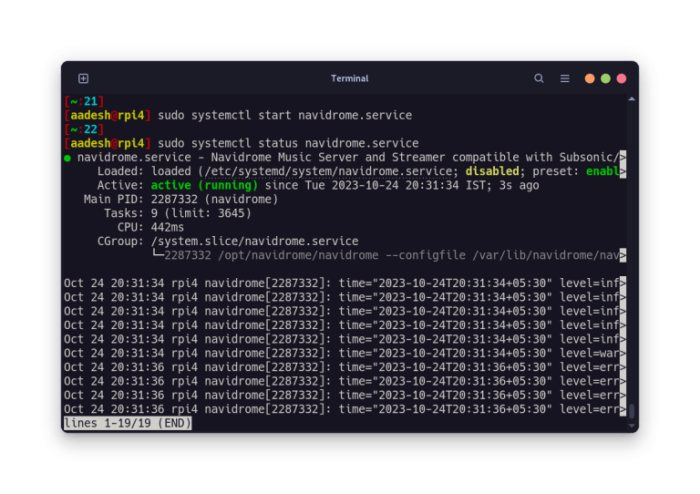Open the hamburger menu

pyautogui.click(x=565, y=79)
